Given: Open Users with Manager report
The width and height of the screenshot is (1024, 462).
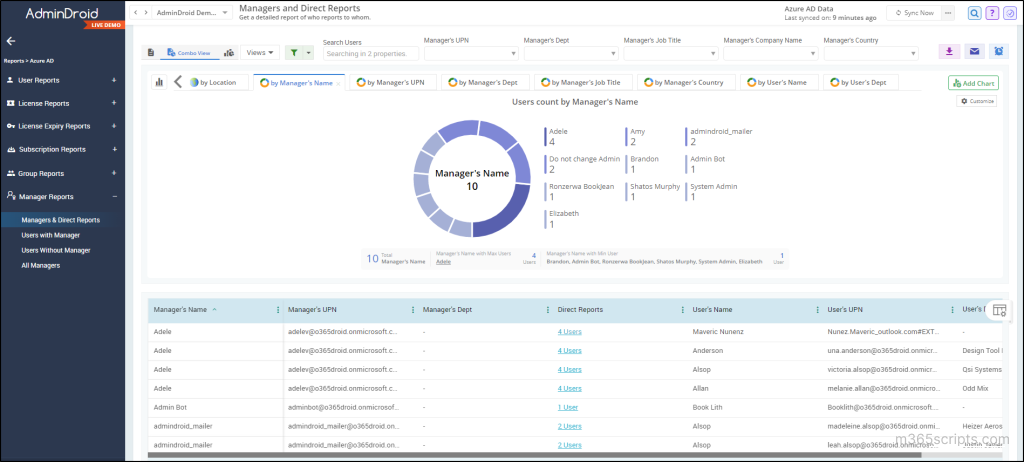Looking at the screenshot, I should click(51, 235).
